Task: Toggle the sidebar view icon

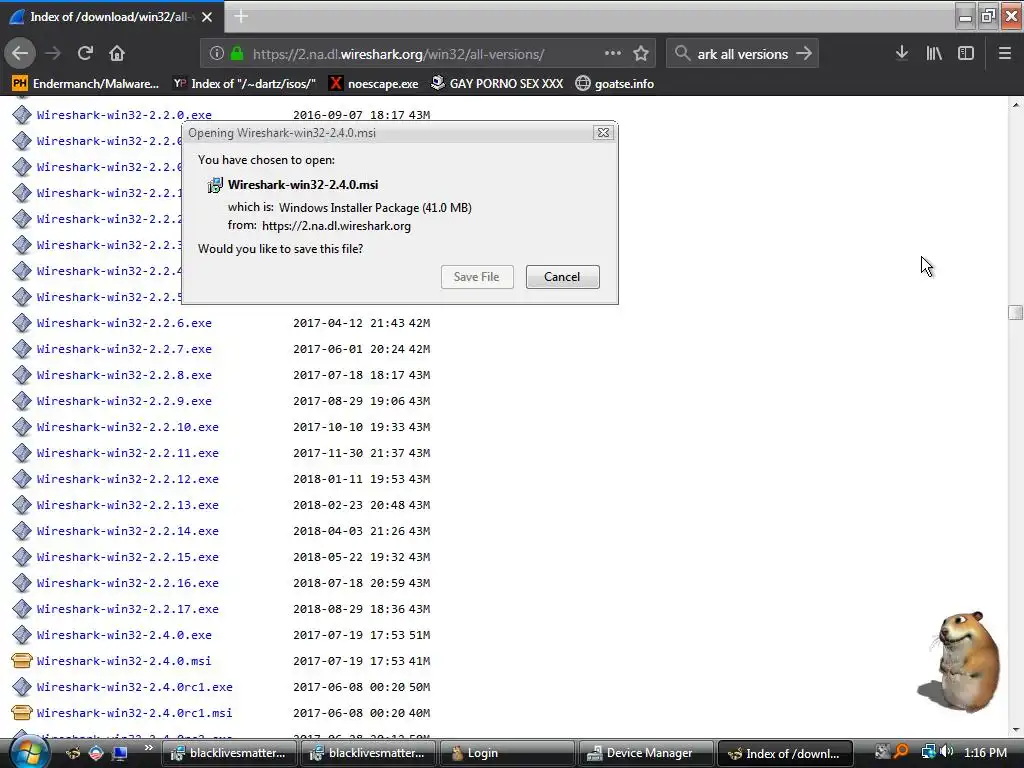Action: 966,54
